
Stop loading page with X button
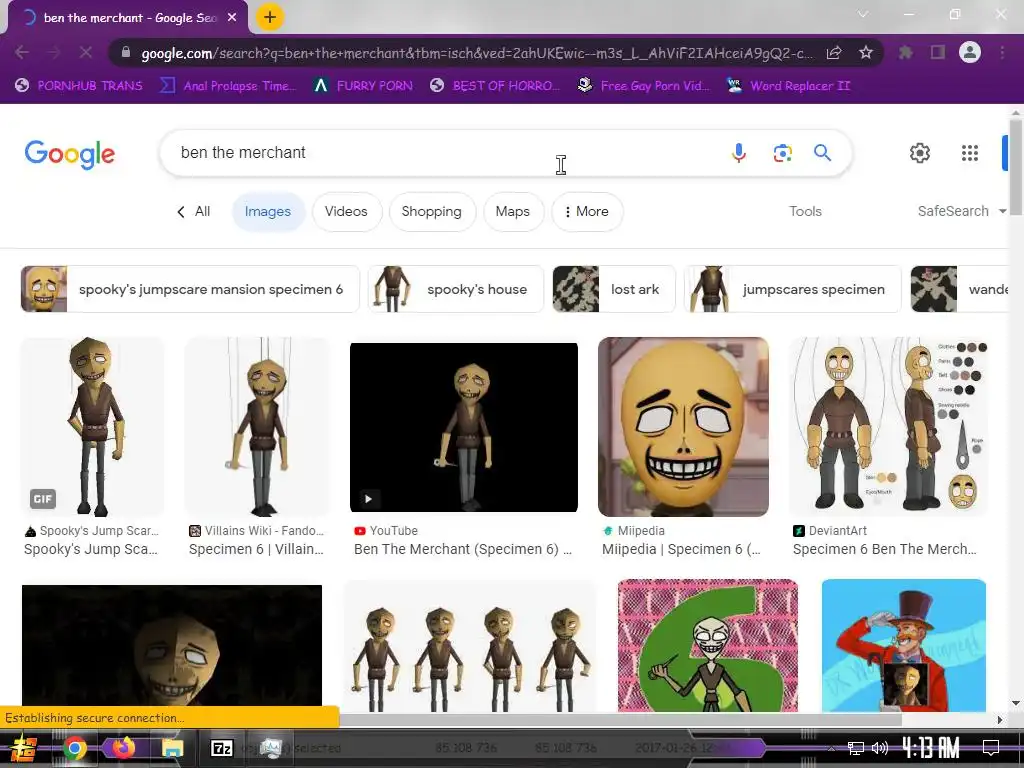(x=86, y=52)
